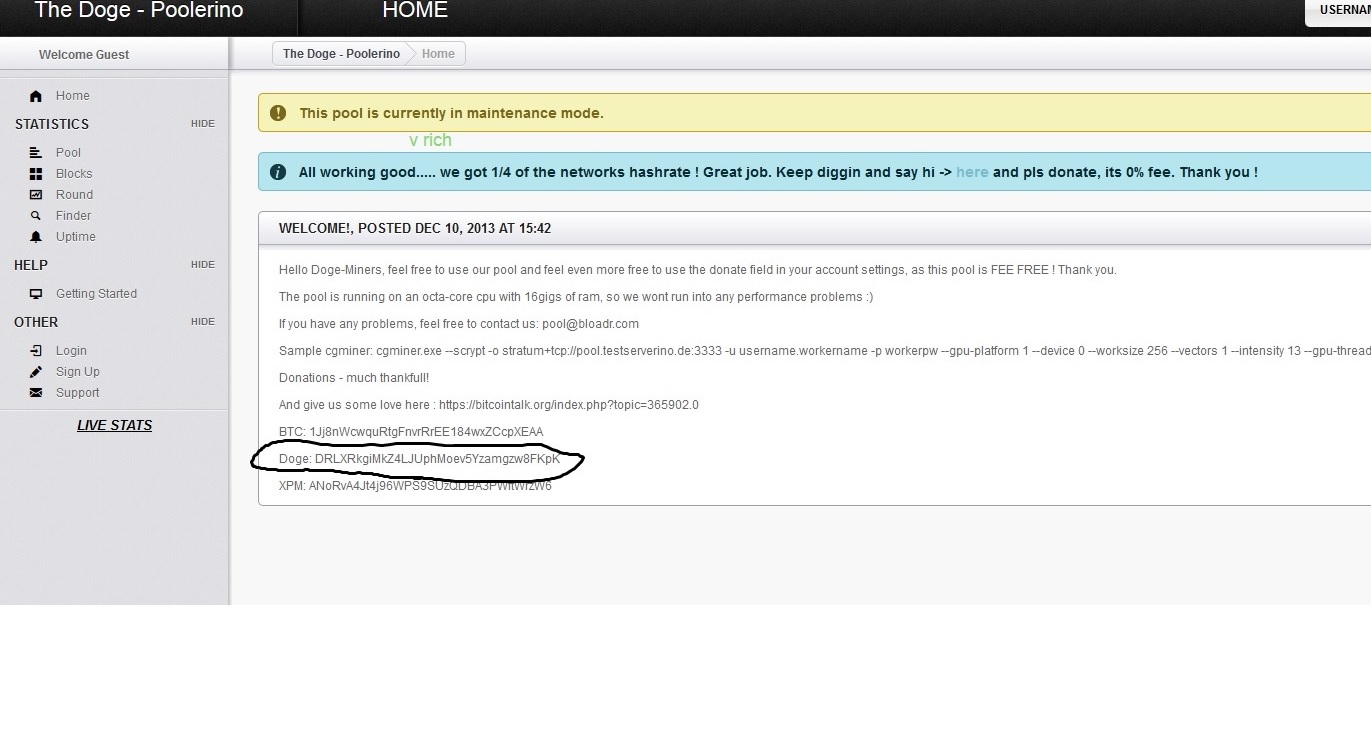This screenshot has height=752, width=1371.
Task: Click the Finder magnifier icon
Action: [36, 216]
